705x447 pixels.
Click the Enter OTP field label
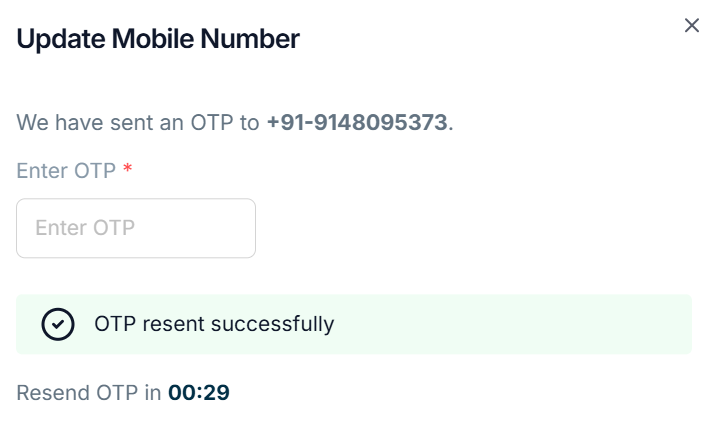[x=66, y=170]
